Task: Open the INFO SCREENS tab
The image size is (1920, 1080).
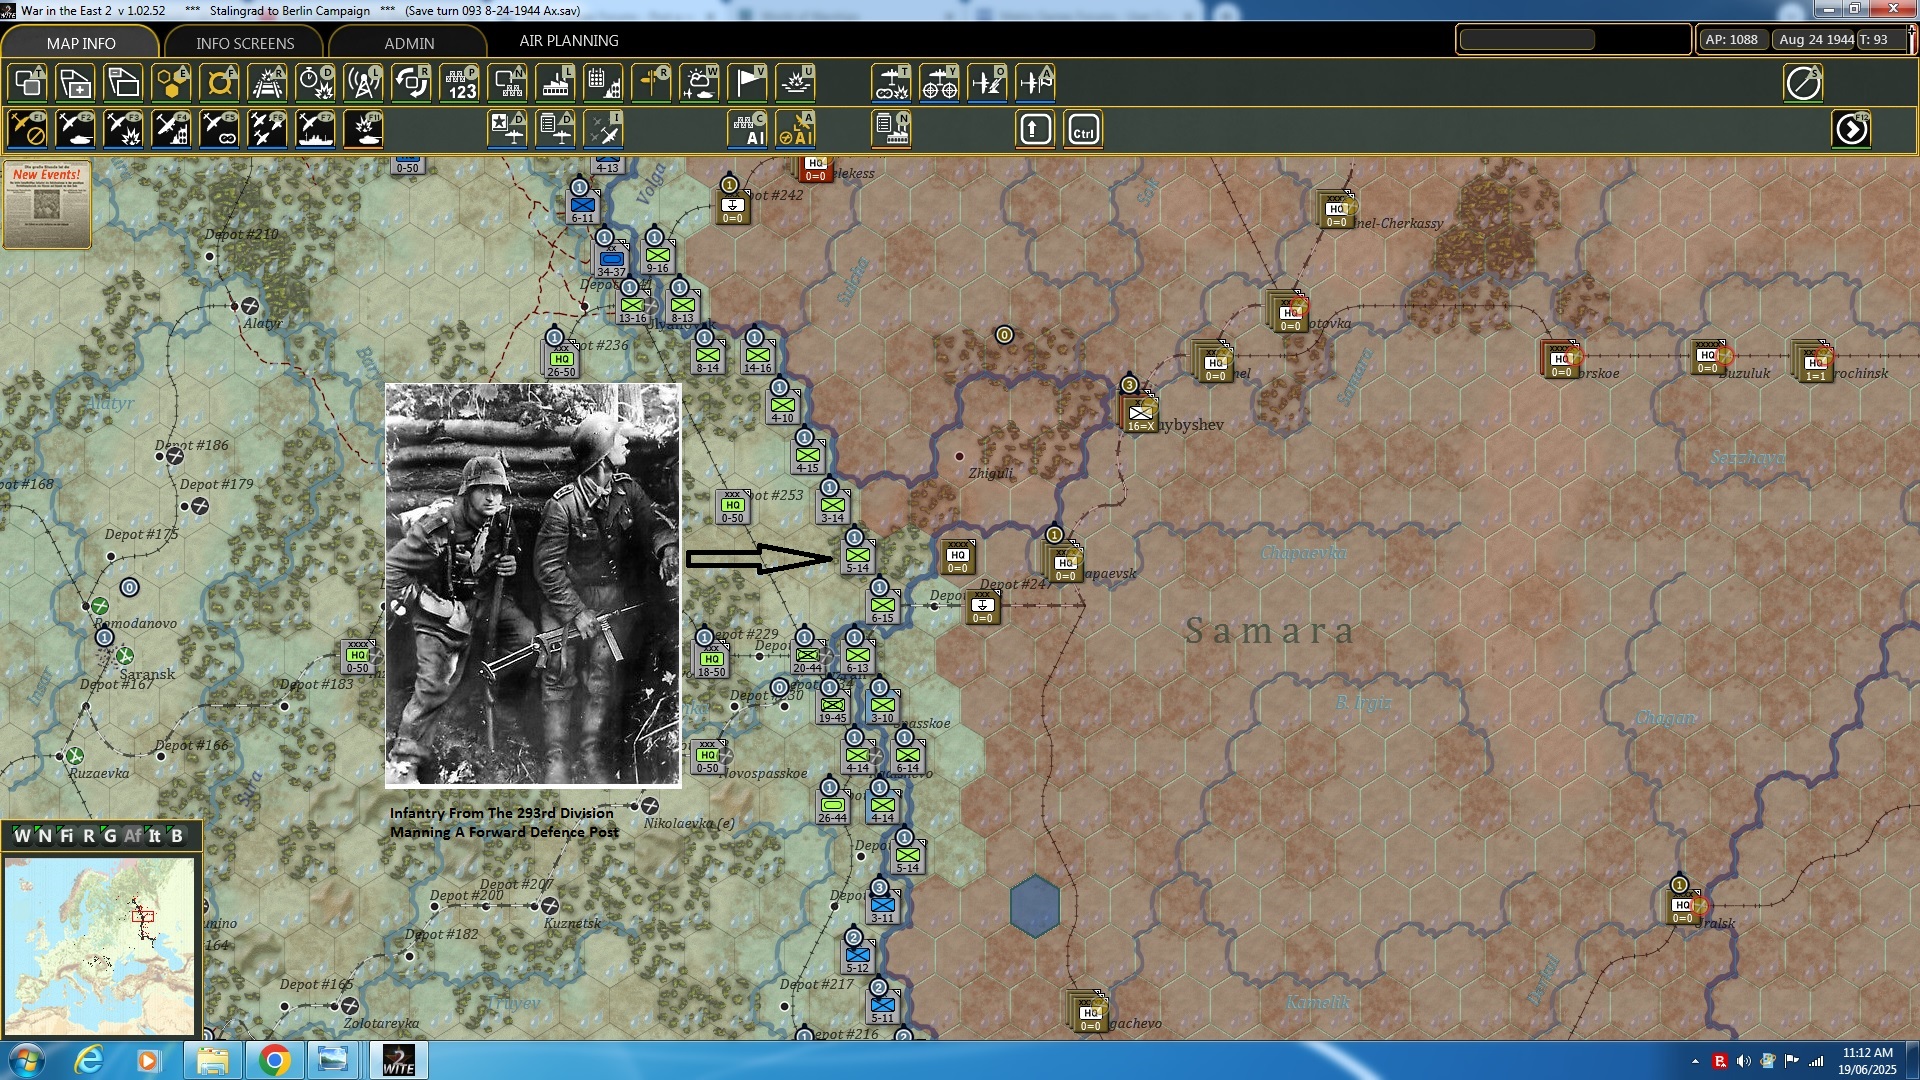Action: (x=245, y=43)
